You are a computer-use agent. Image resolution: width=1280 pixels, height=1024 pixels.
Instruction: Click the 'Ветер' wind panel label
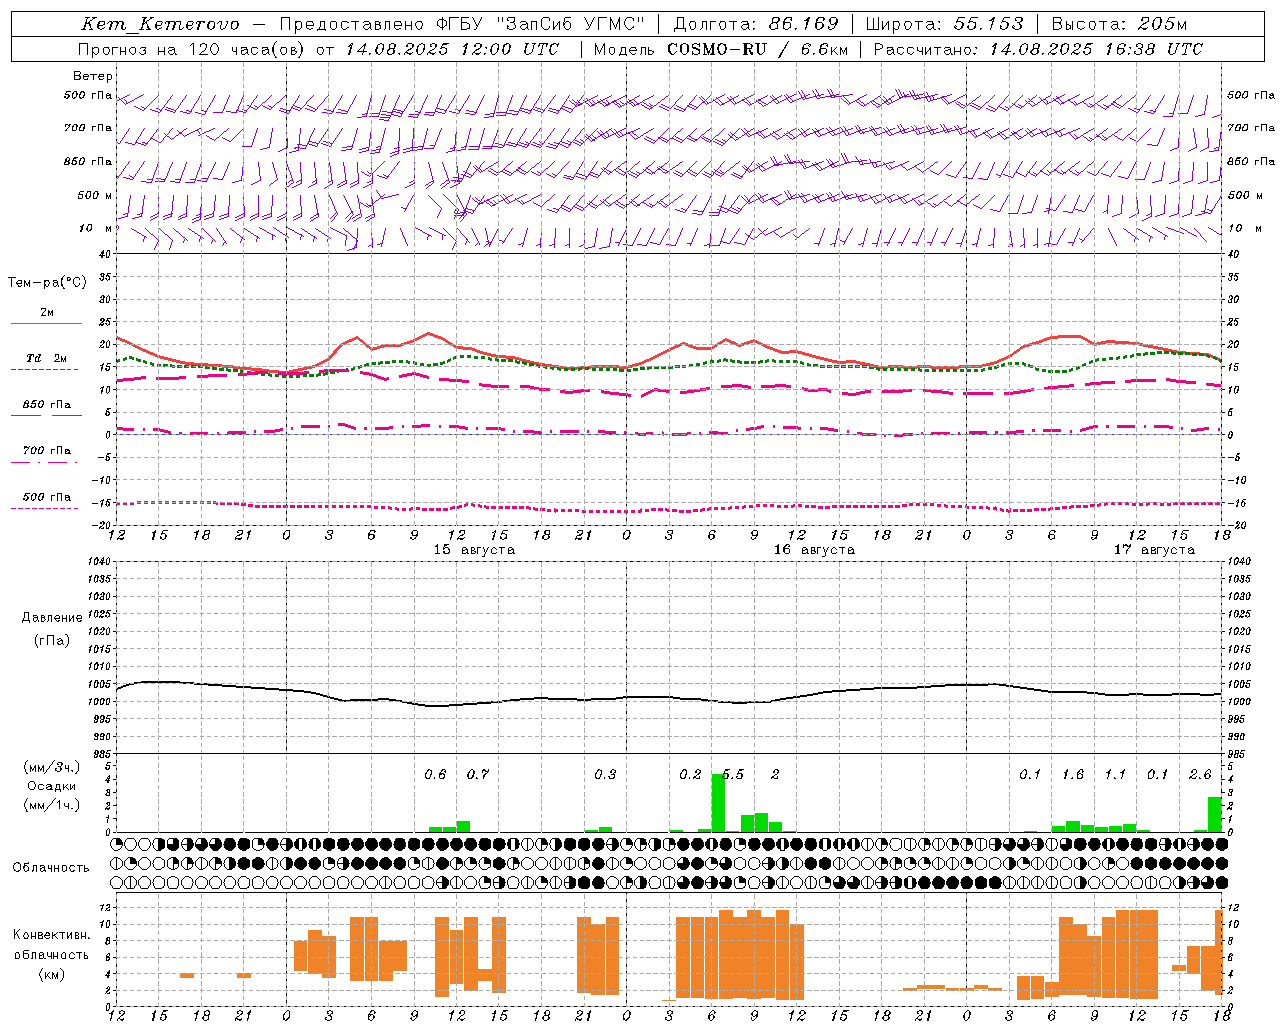93,76
